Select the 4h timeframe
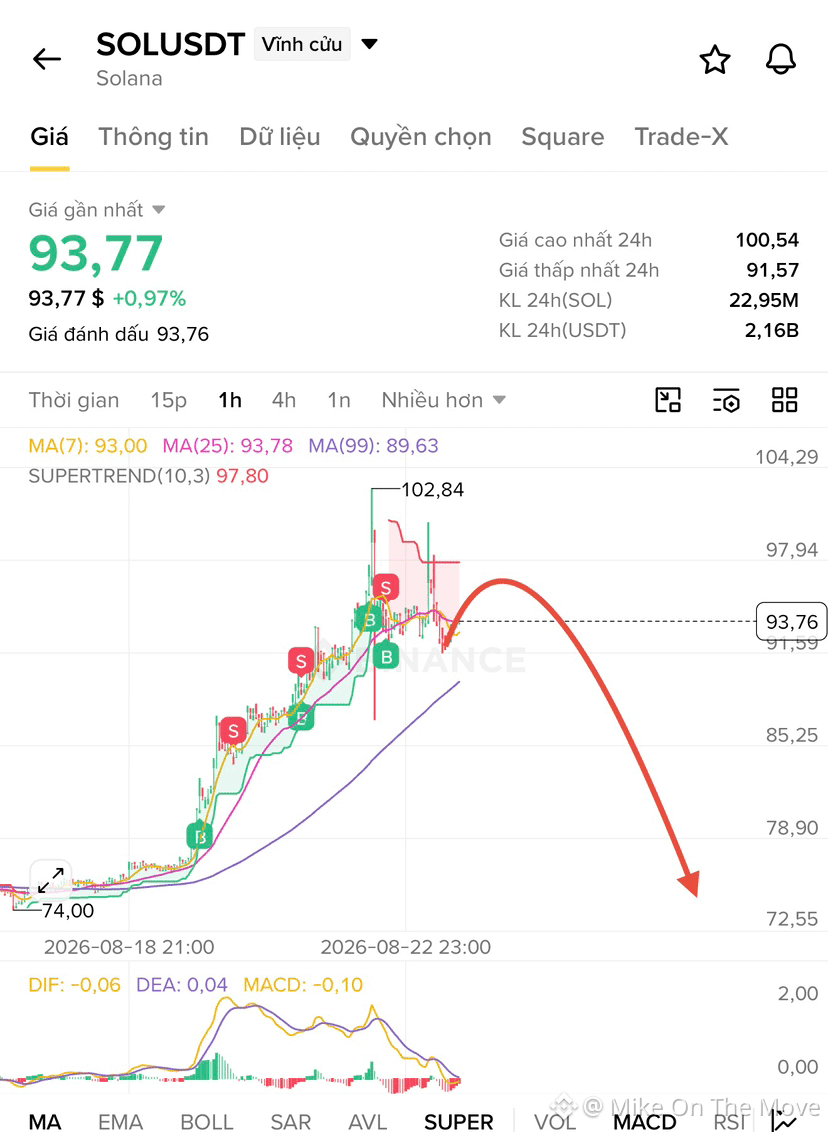828x1132 pixels. pos(284,400)
